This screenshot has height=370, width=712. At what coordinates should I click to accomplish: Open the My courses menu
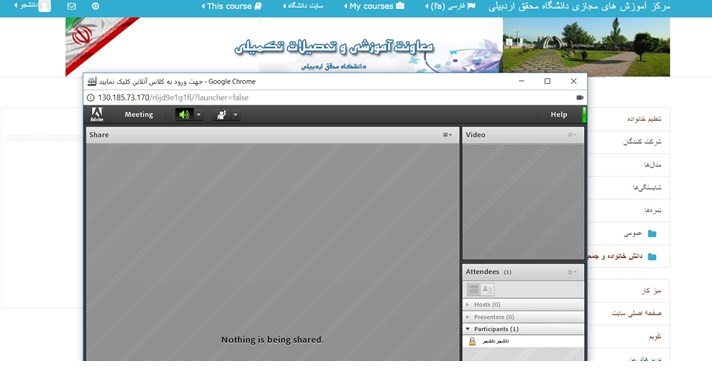[374, 6]
